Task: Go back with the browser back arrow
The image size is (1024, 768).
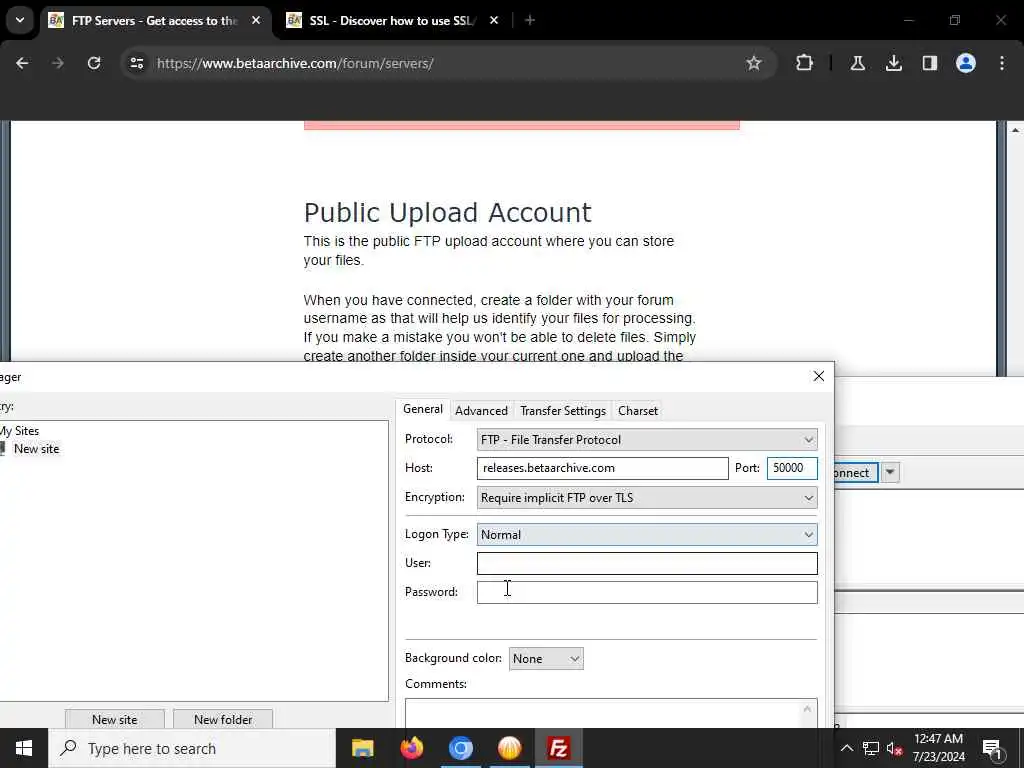Action: click(x=22, y=63)
